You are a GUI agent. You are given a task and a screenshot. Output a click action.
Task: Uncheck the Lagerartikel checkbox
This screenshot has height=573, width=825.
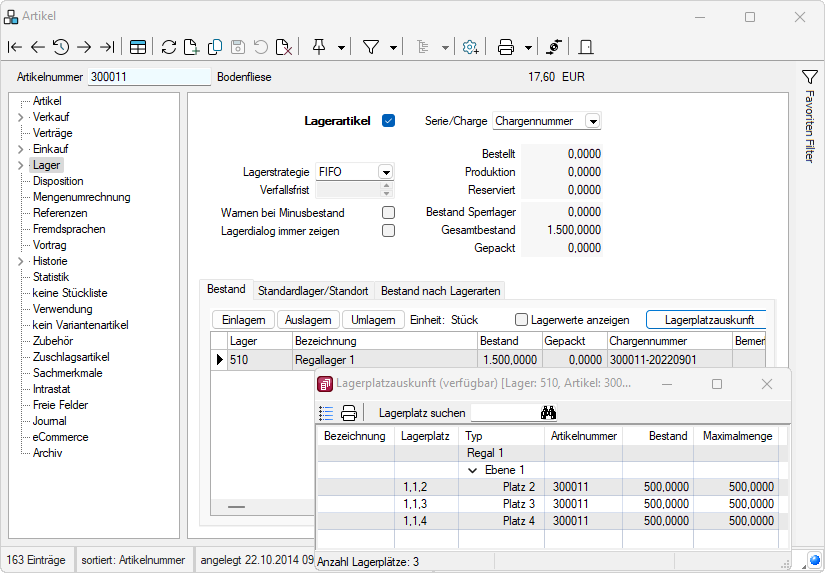389,121
